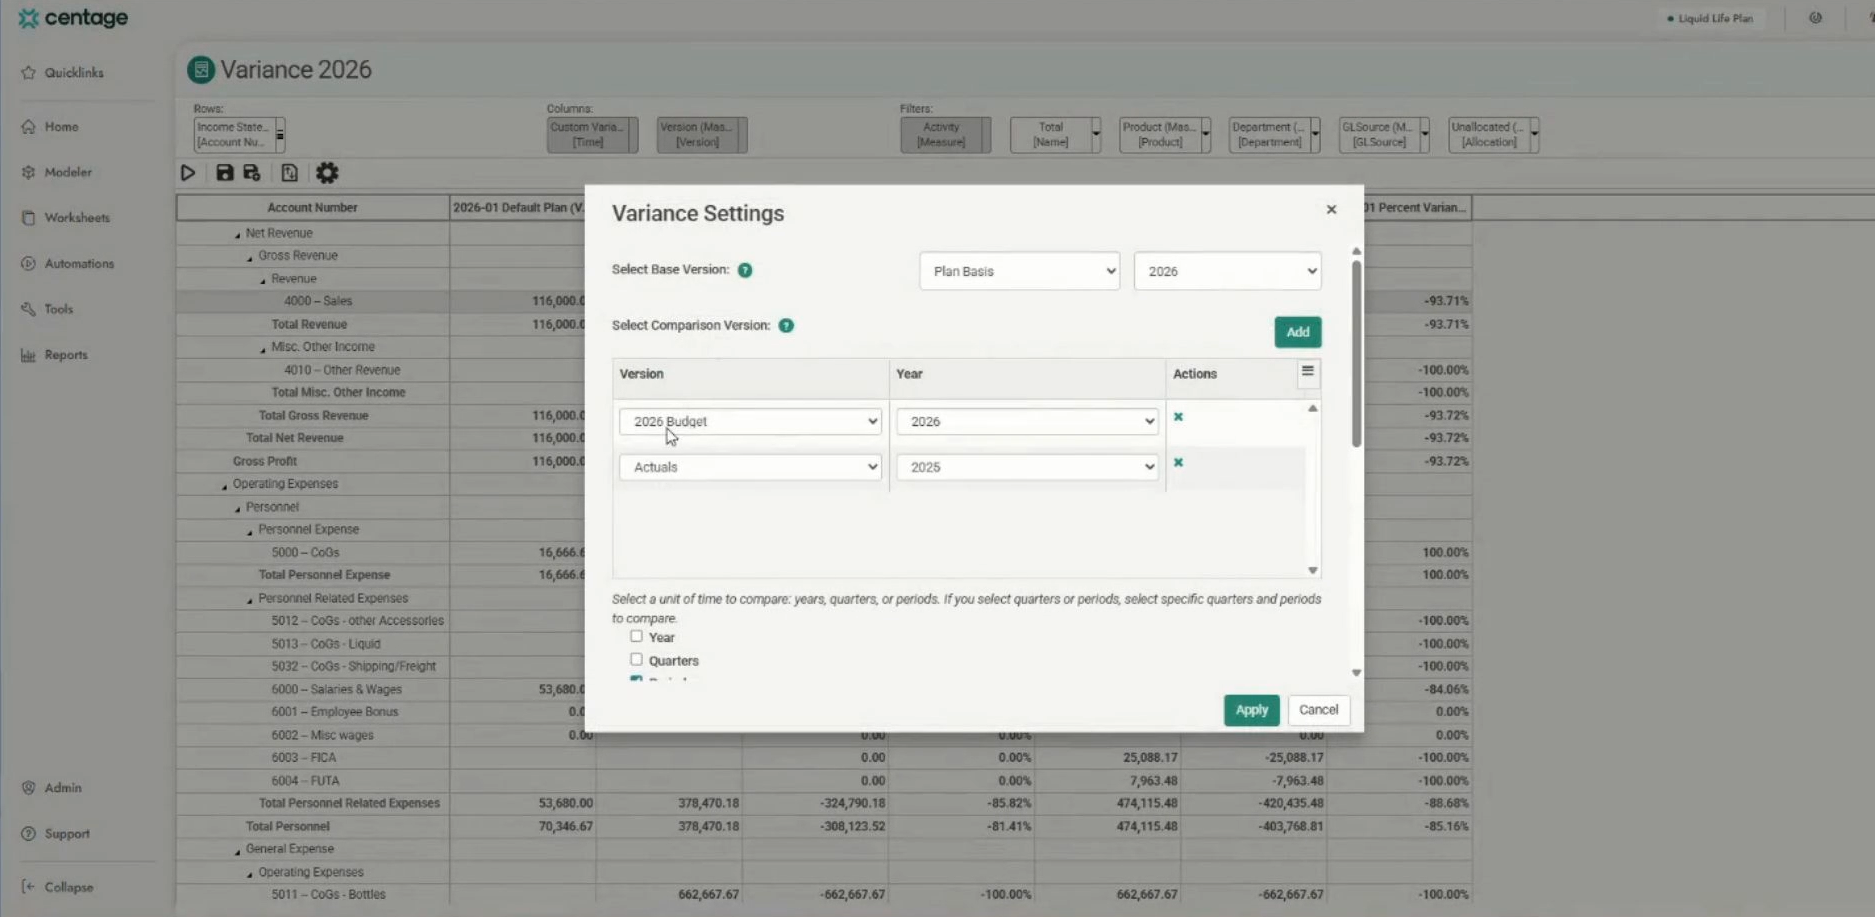The width and height of the screenshot is (1875, 917).
Task: Click the save icon in the toolbar
Action: coord(225,173)
